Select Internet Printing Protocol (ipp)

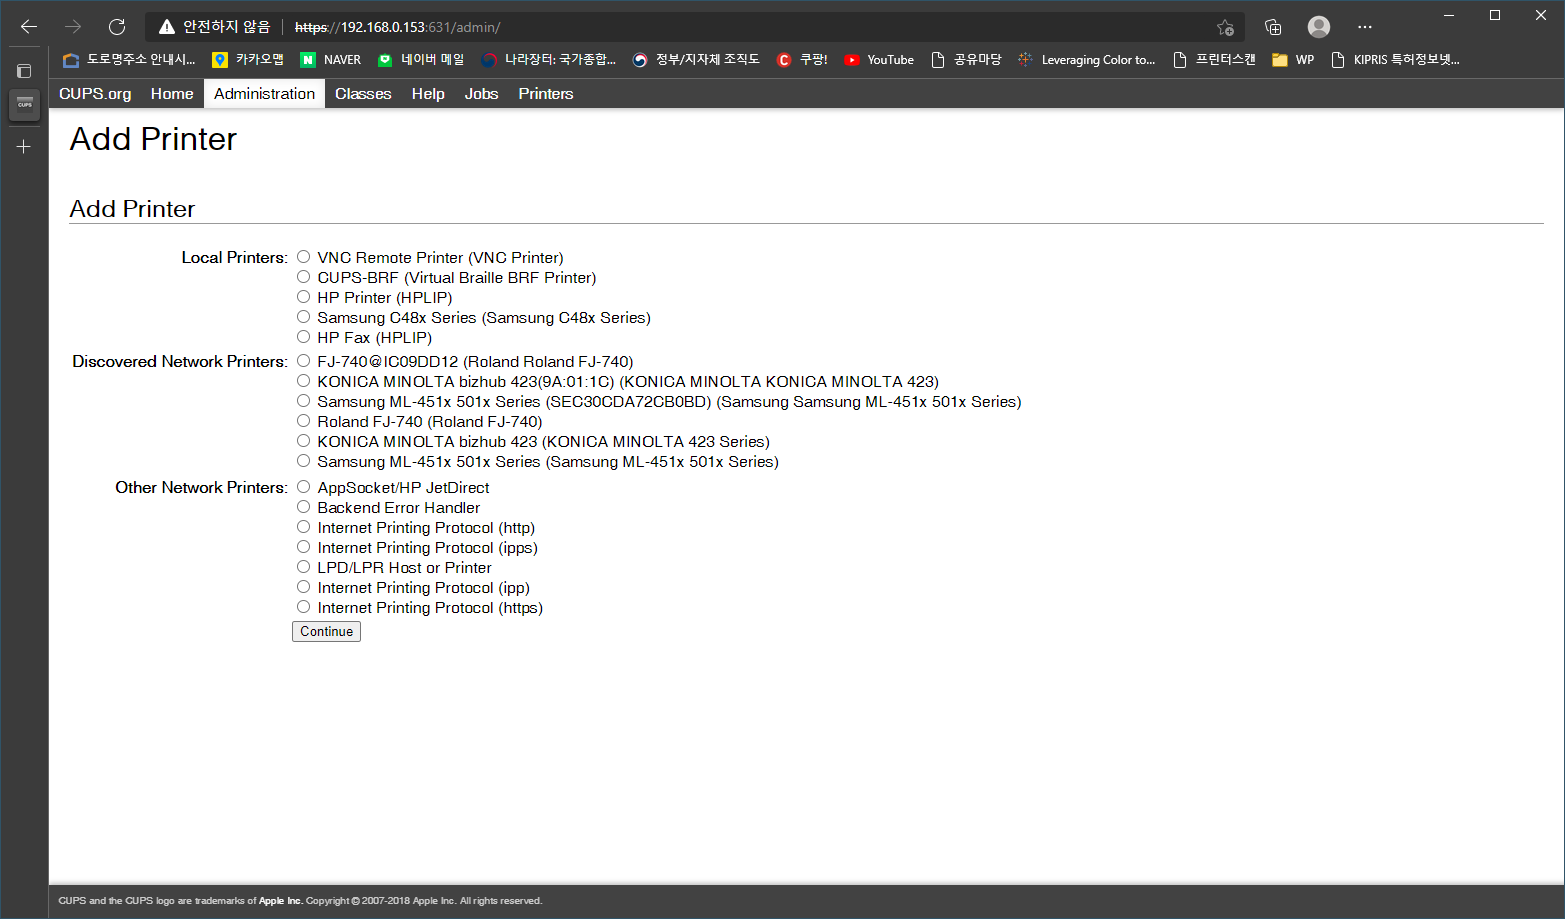[x=303, y=587]
